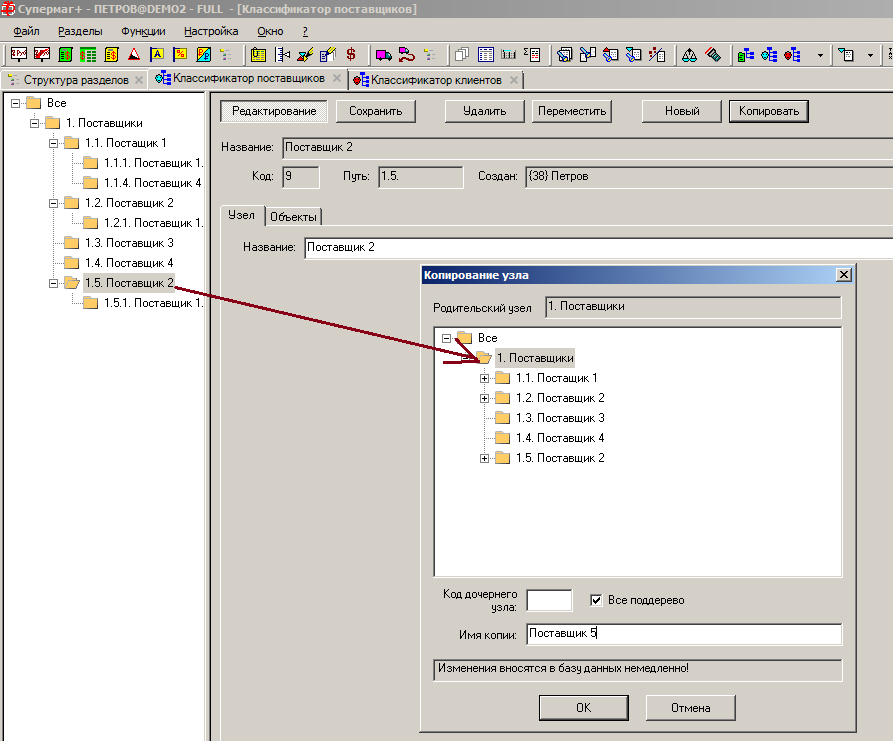893x741 pixels.
Task: Click the red triangle toolbar icon
Action: [x=134, y=55]
